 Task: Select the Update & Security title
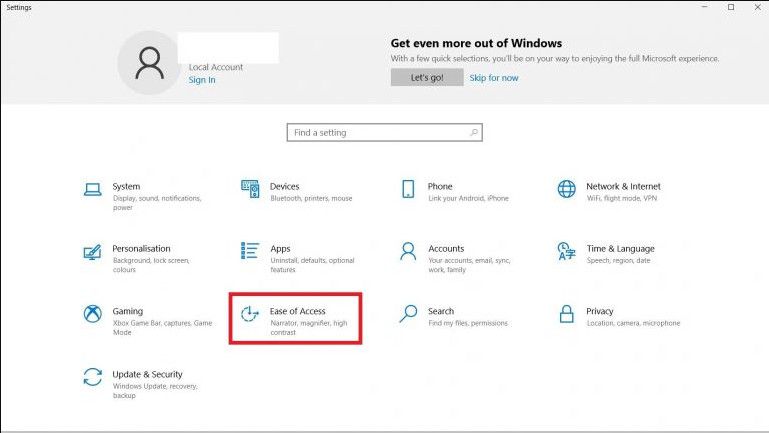147,374
